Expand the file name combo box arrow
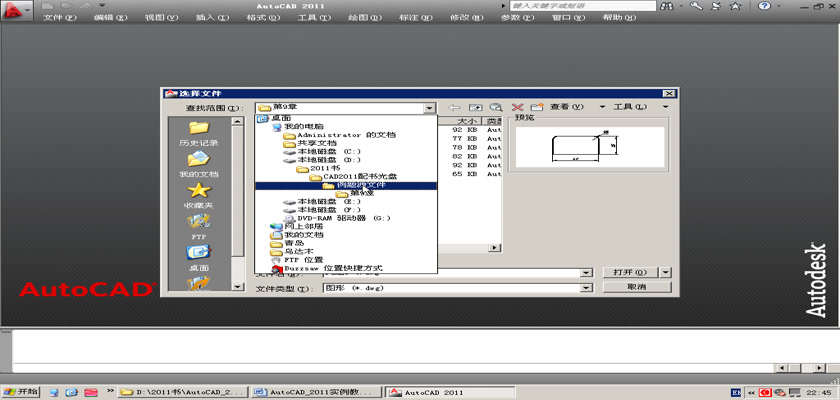Screen dimensions: 840x400 pyautogui.click(x=586, y=273)
